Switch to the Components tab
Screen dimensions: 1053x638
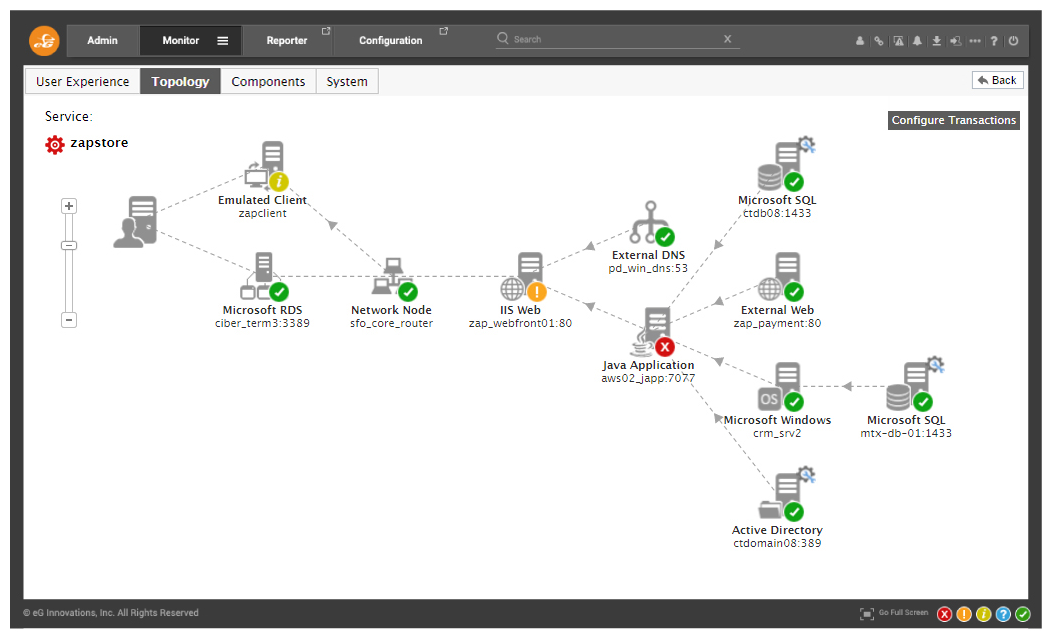pos(268,81)
